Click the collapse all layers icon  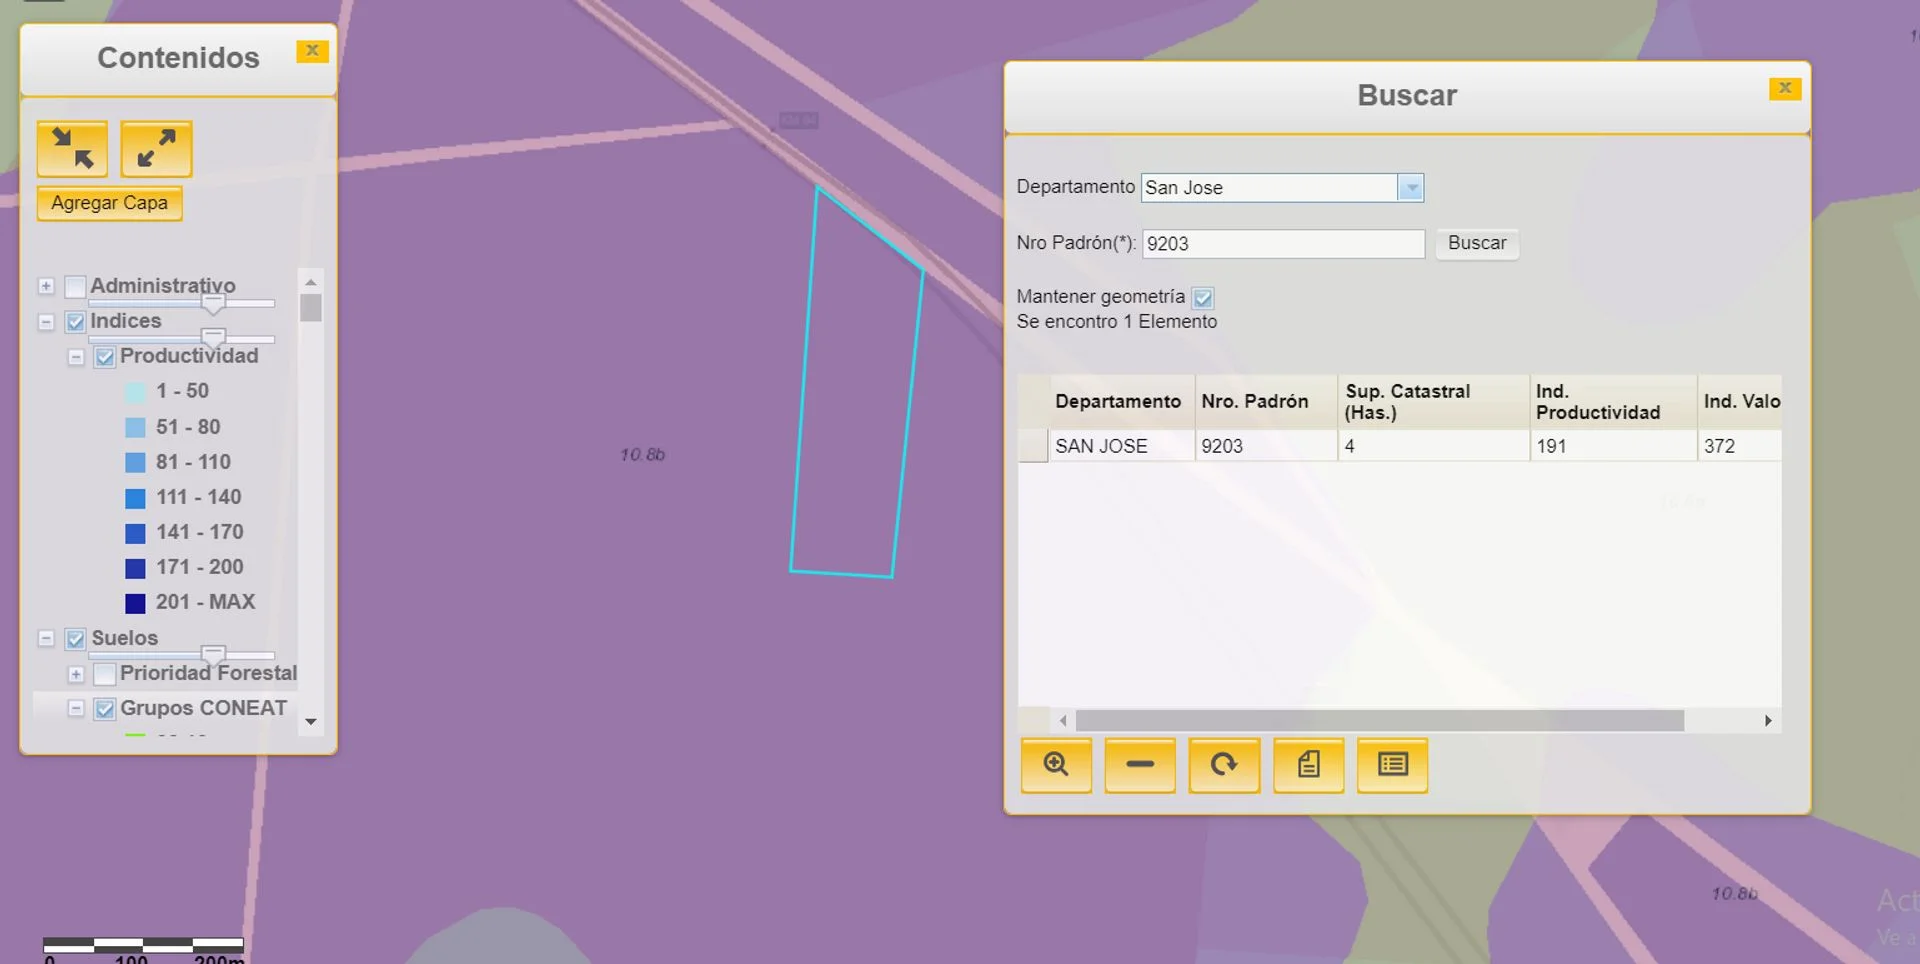pos(72,149)
